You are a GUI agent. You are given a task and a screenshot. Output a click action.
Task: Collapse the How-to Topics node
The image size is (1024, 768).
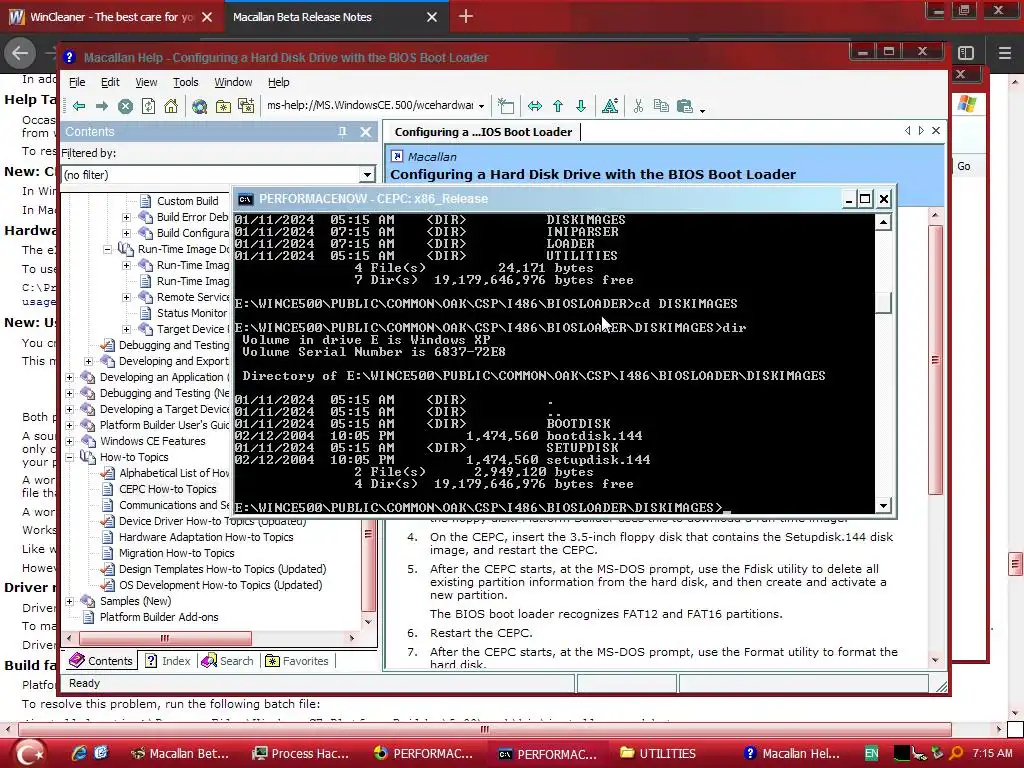coord(69,457)
